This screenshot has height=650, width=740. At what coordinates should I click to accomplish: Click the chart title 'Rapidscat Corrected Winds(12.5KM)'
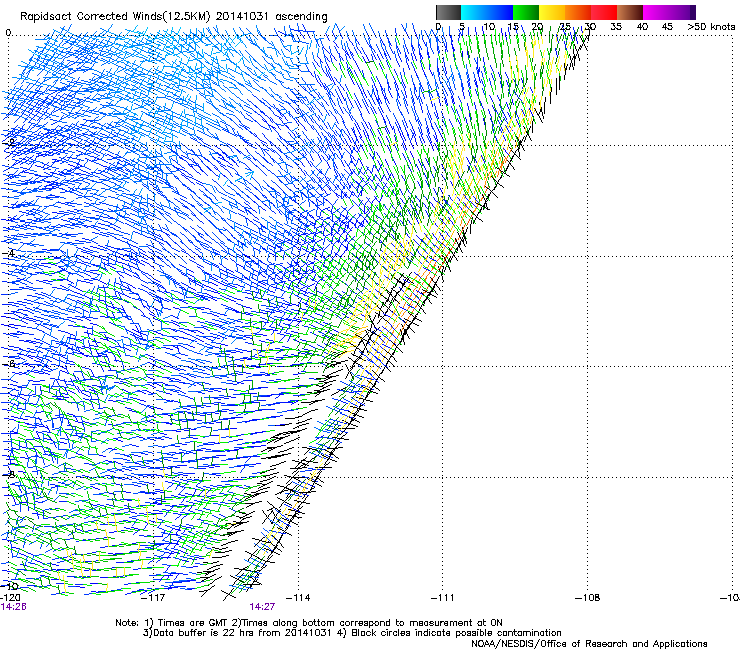[115, 17]
